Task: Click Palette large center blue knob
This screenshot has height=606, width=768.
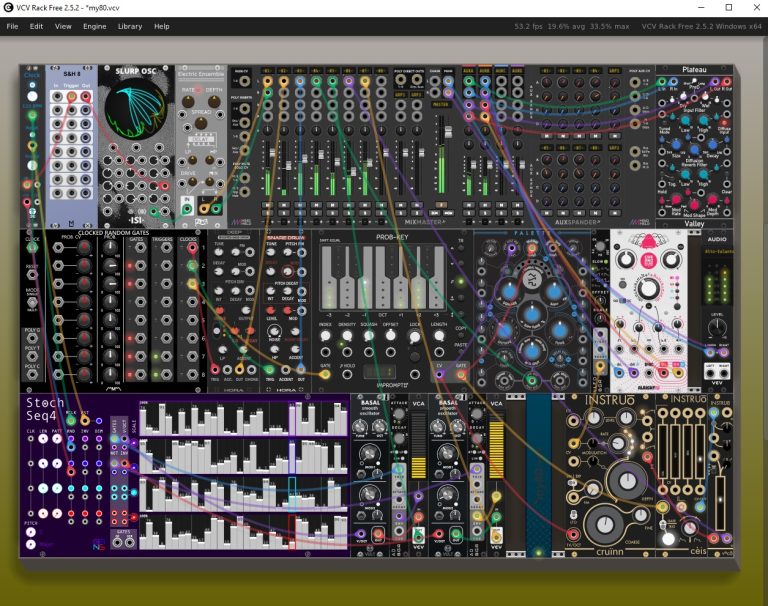Action: (532, 314)
